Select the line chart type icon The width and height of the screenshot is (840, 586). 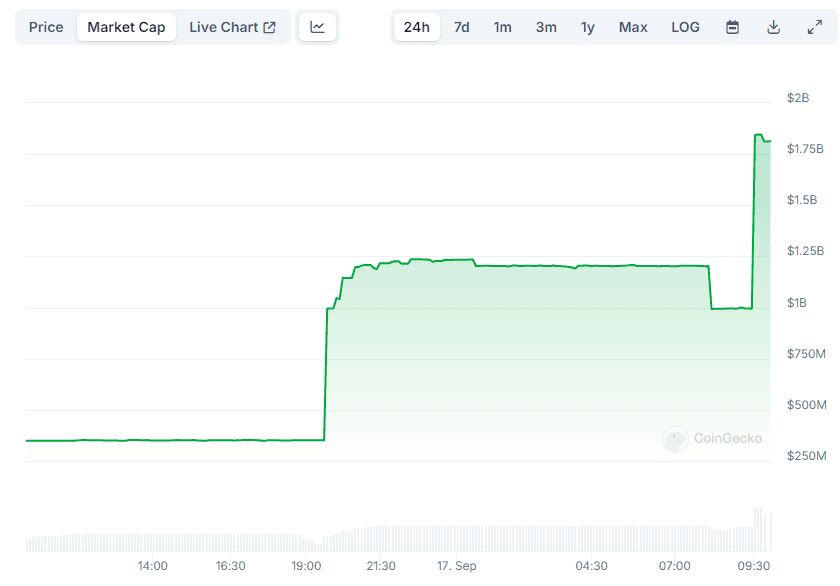pyautogui.click(x=317, y=27)
